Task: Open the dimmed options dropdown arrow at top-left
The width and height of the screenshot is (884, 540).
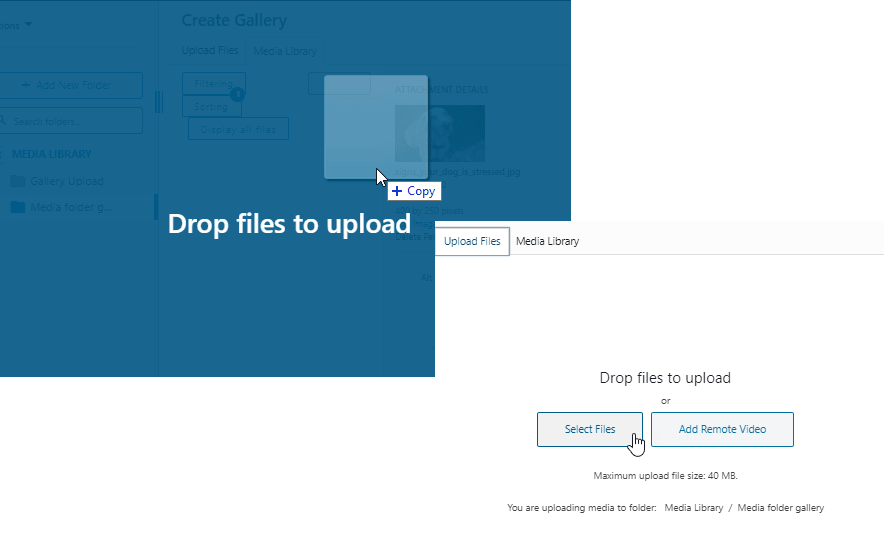Action: pyautogui.click(x=28, y=25)
